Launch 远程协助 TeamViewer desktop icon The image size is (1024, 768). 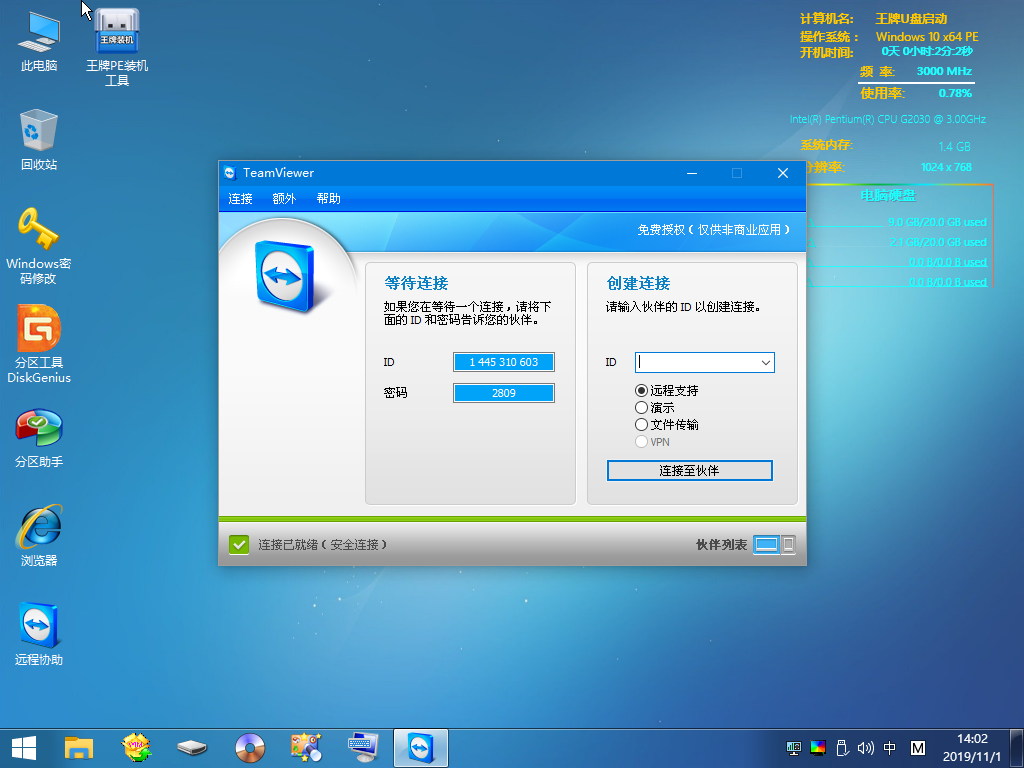pos(39,634)
